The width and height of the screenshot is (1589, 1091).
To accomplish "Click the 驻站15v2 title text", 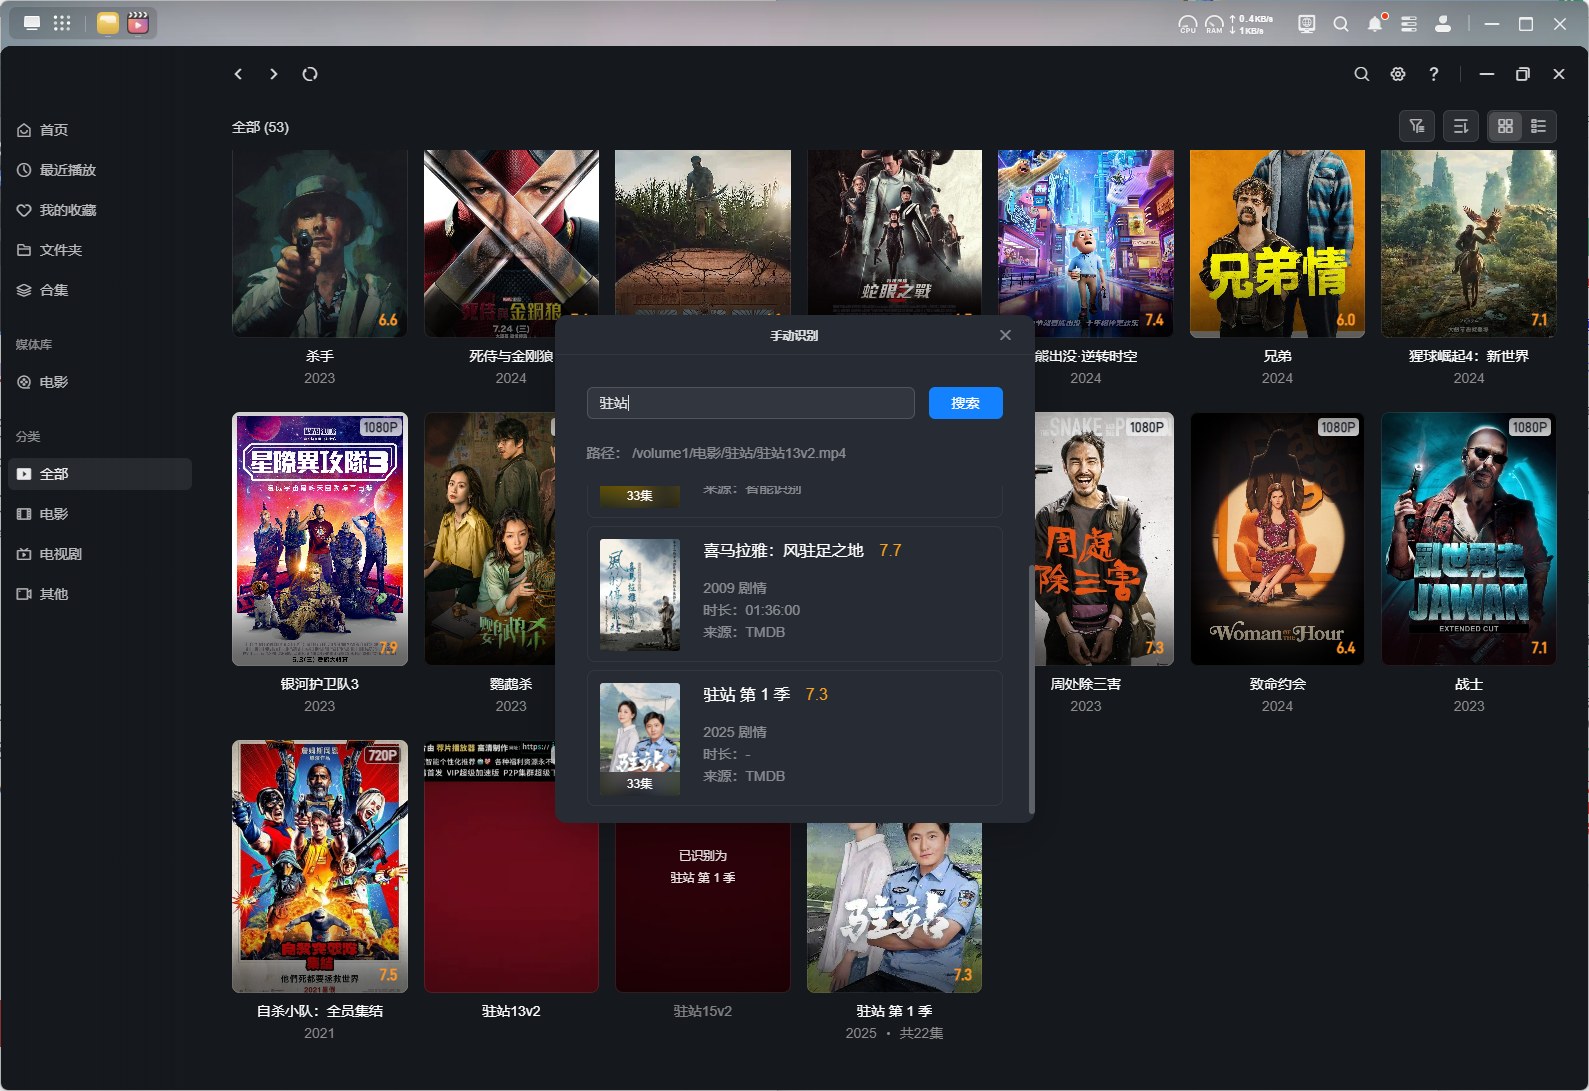I will [703, 1011].
